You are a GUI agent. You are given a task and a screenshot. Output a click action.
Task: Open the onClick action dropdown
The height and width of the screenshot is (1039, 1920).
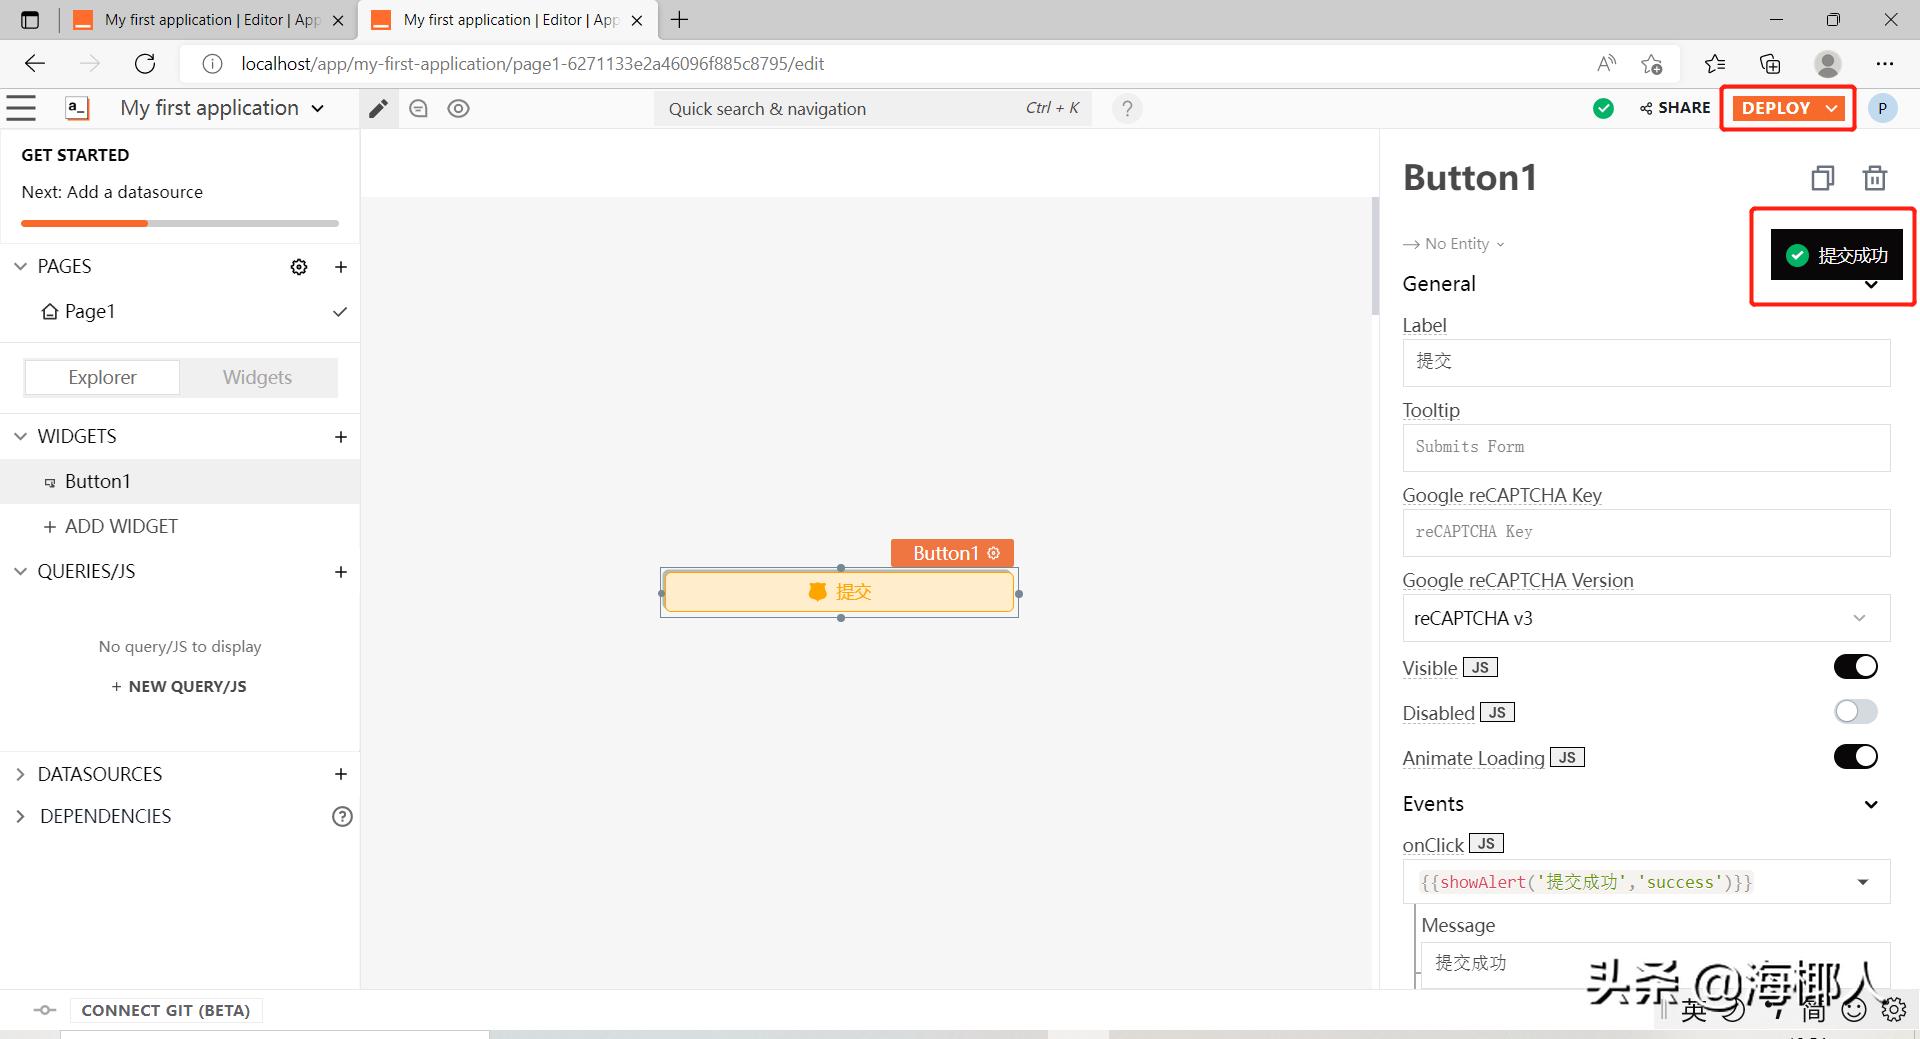[1863, 882]
